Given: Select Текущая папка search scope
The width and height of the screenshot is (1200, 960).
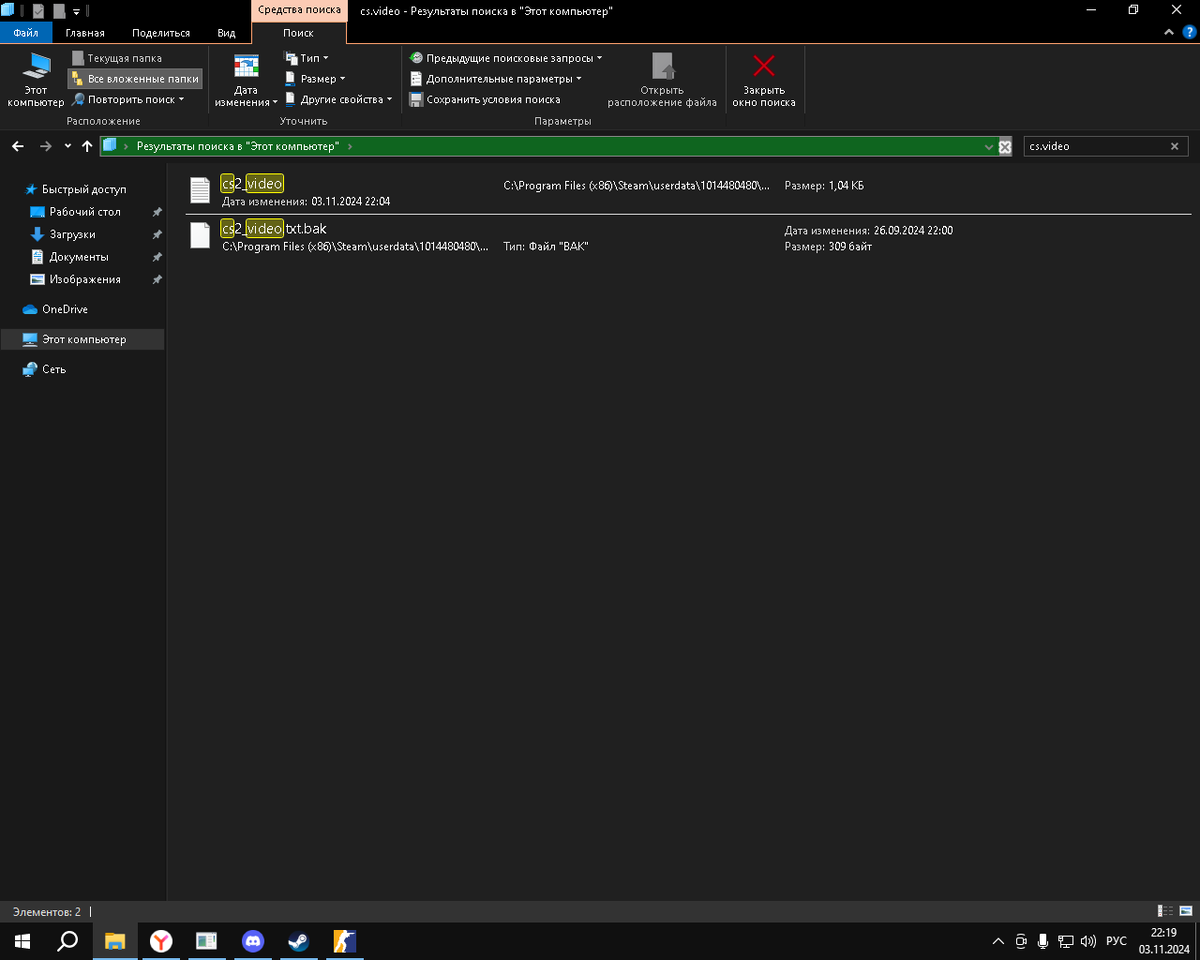Looking at the screenshot, I should click(116, 58).
